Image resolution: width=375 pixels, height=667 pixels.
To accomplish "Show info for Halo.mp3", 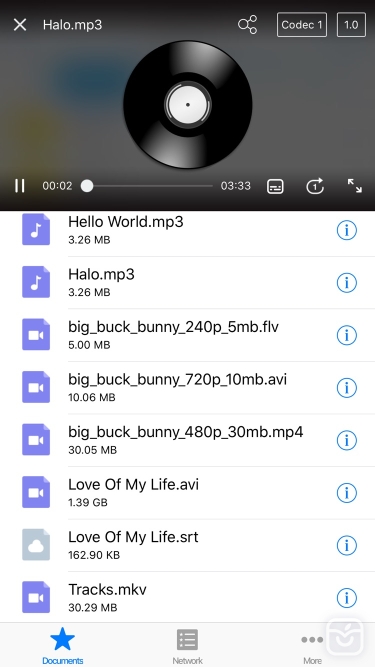I will [x=347, y=282].
